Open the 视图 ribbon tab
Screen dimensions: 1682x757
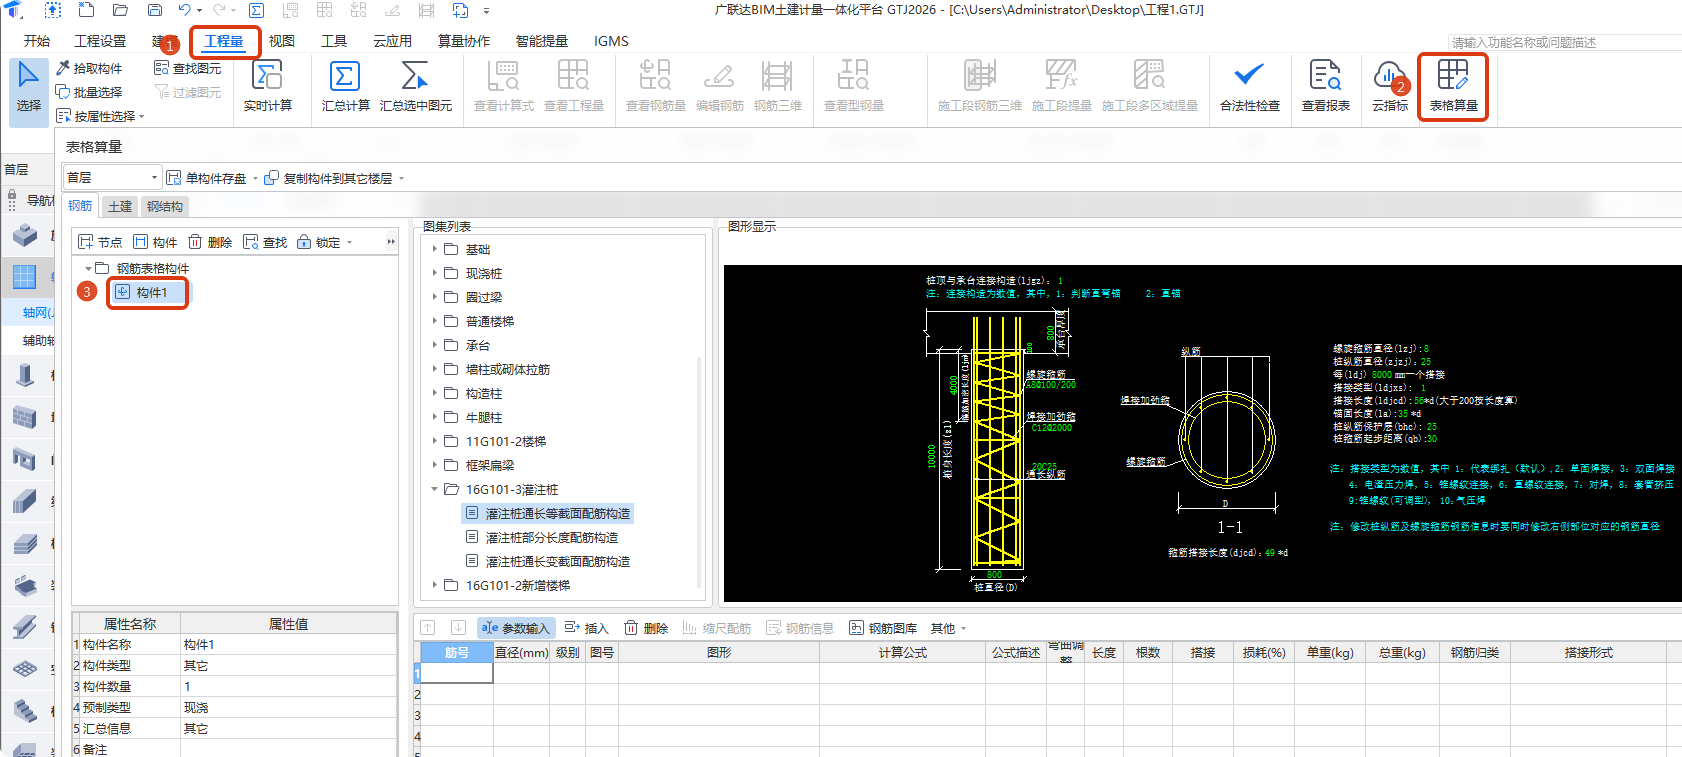click(282, 41)
